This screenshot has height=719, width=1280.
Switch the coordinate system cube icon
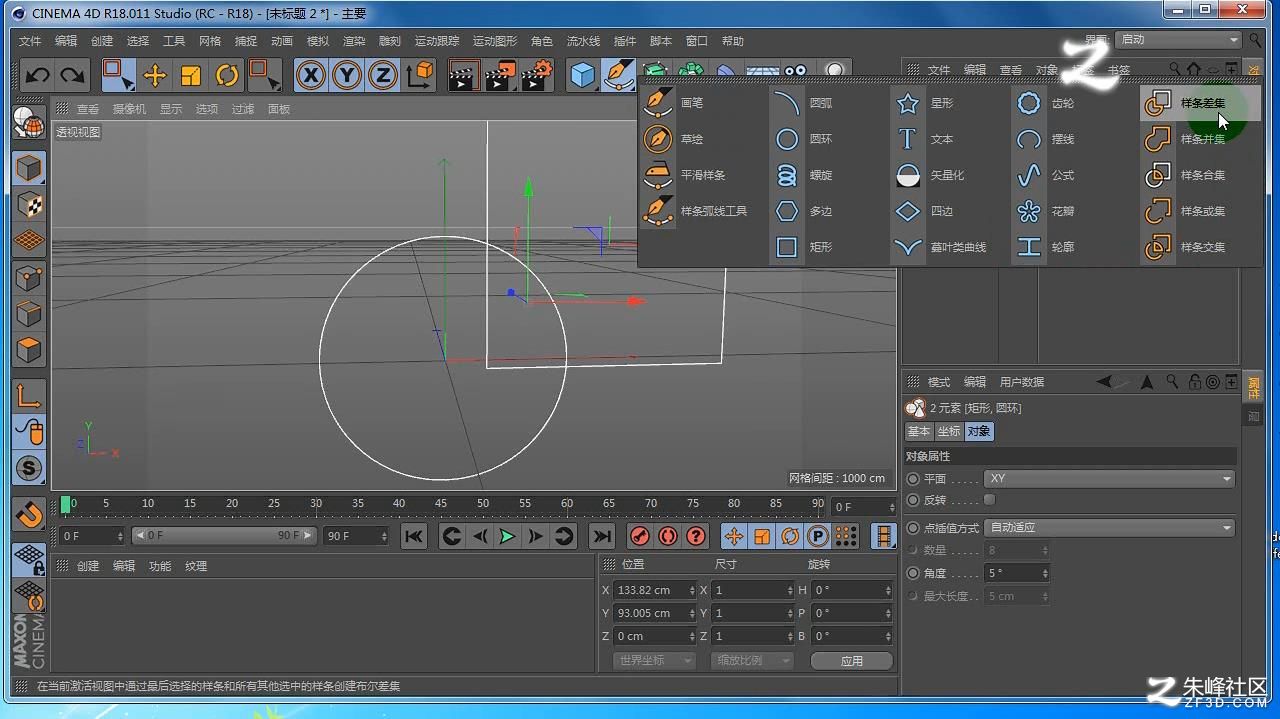tap(421, 75)
